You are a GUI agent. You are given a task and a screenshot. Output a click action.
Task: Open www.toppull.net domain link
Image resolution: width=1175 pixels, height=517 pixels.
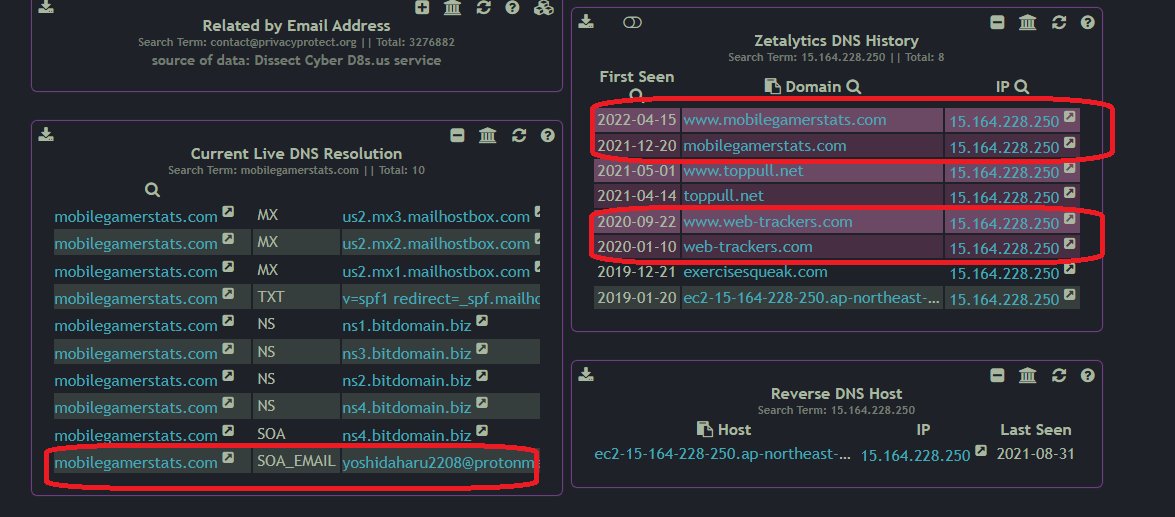[743, 171]
